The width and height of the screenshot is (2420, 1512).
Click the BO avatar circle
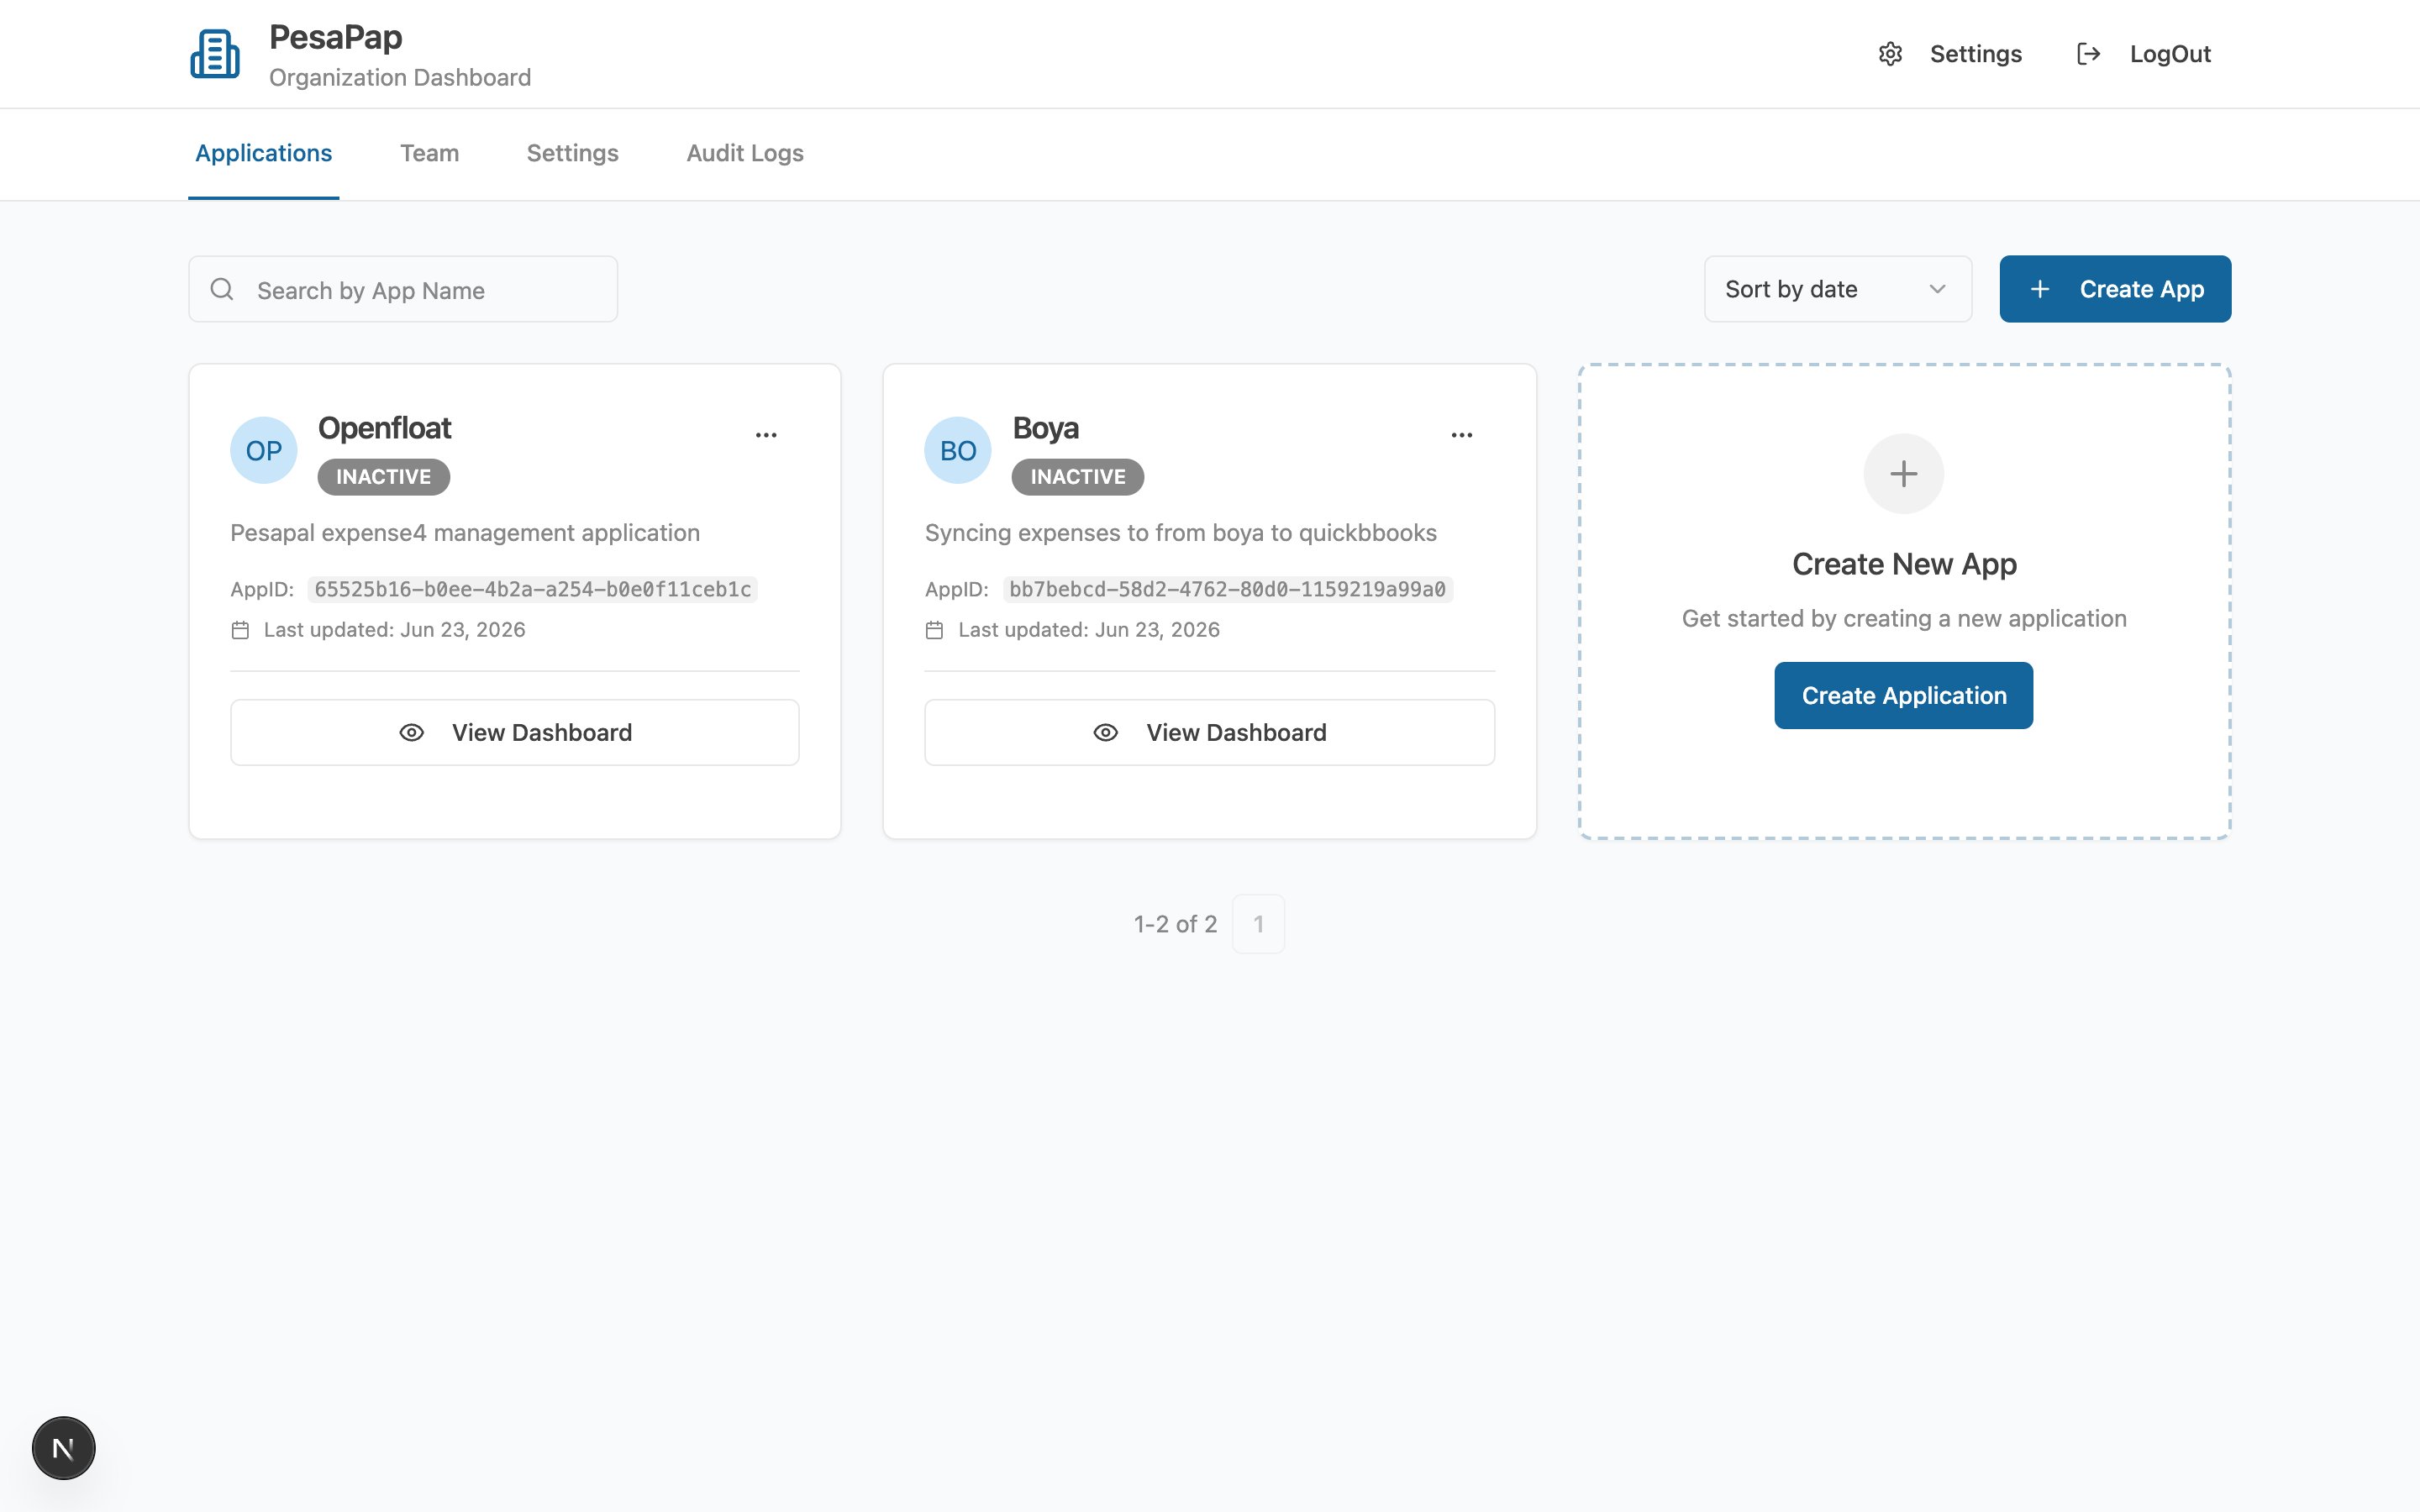point(958,450)
